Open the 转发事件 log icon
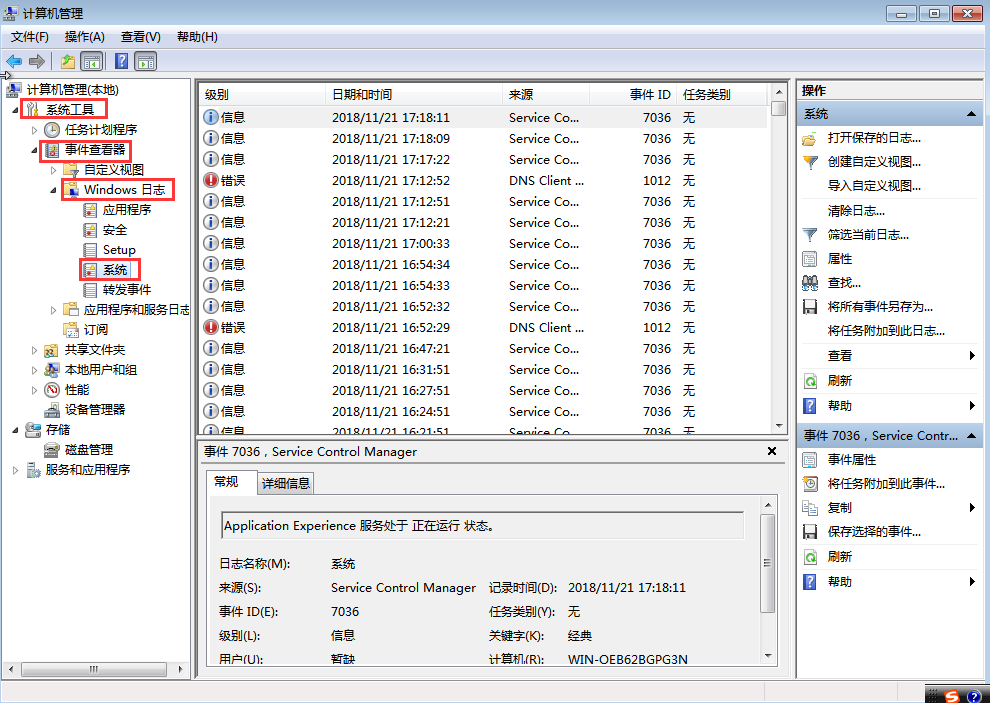The height and width of the screenshot is (703, 990). tap(91, 290)
